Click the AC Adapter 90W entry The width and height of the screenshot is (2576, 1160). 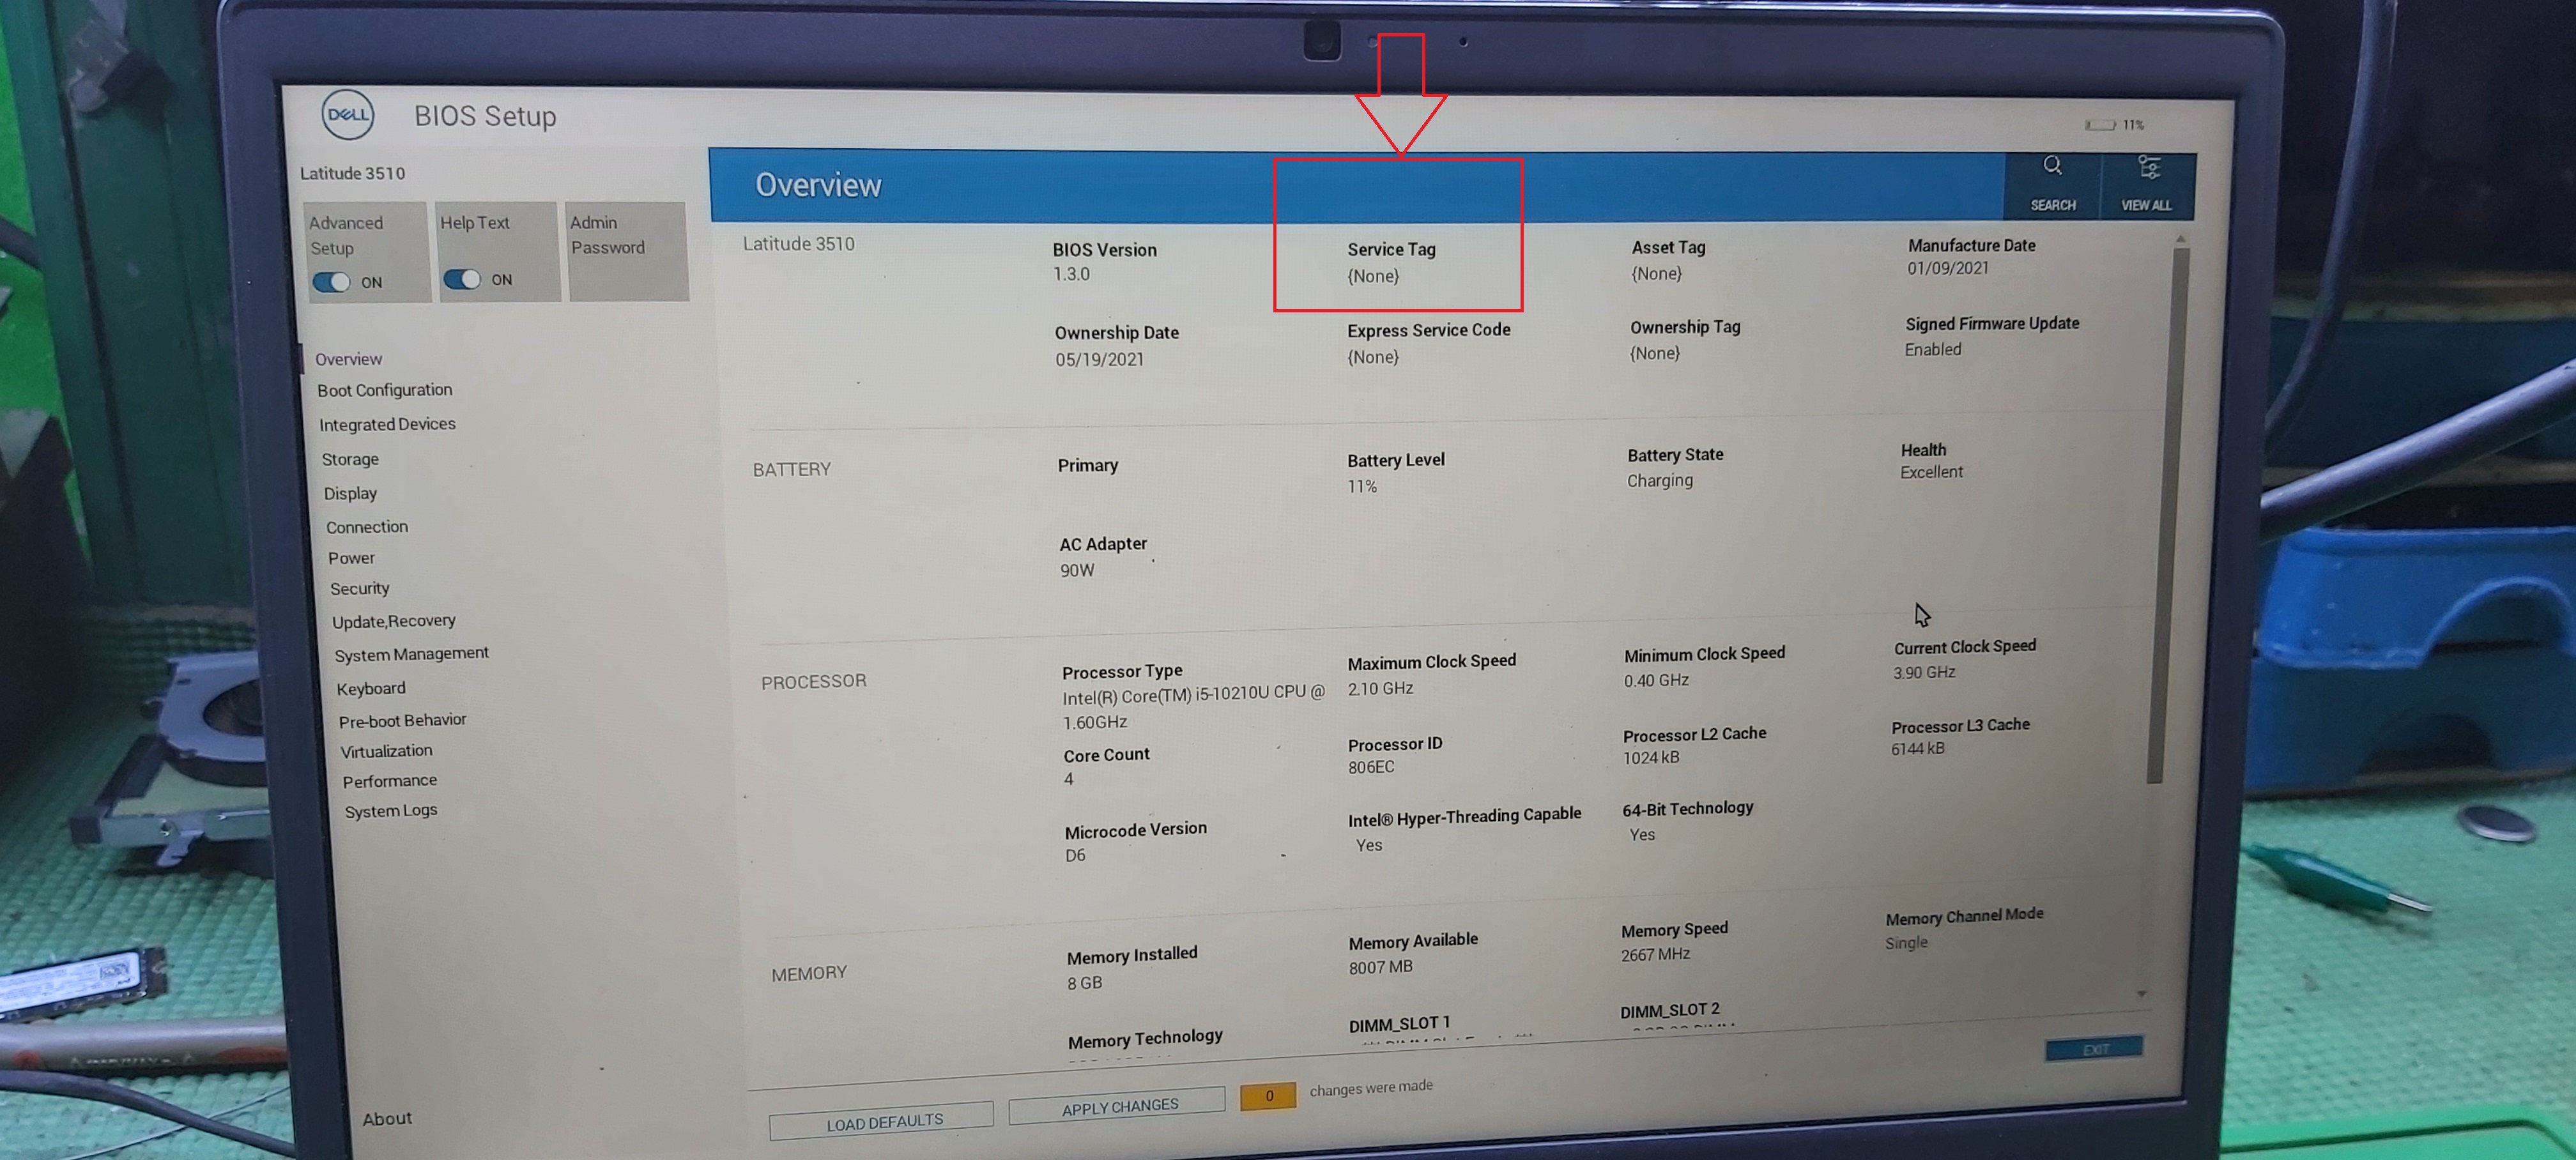pos(1103,556)
